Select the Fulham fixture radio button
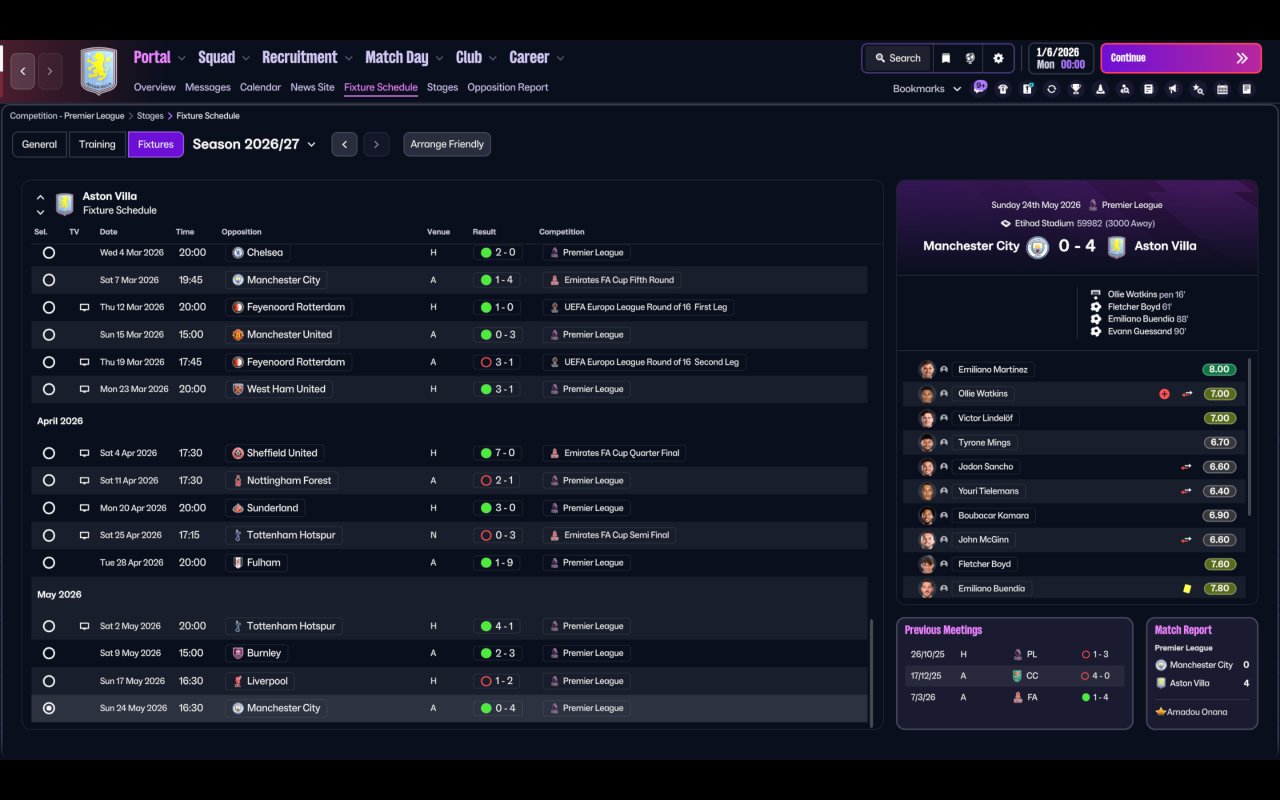Image resolution: width=1280 pixels, height=800 pixels. [49, 563]
